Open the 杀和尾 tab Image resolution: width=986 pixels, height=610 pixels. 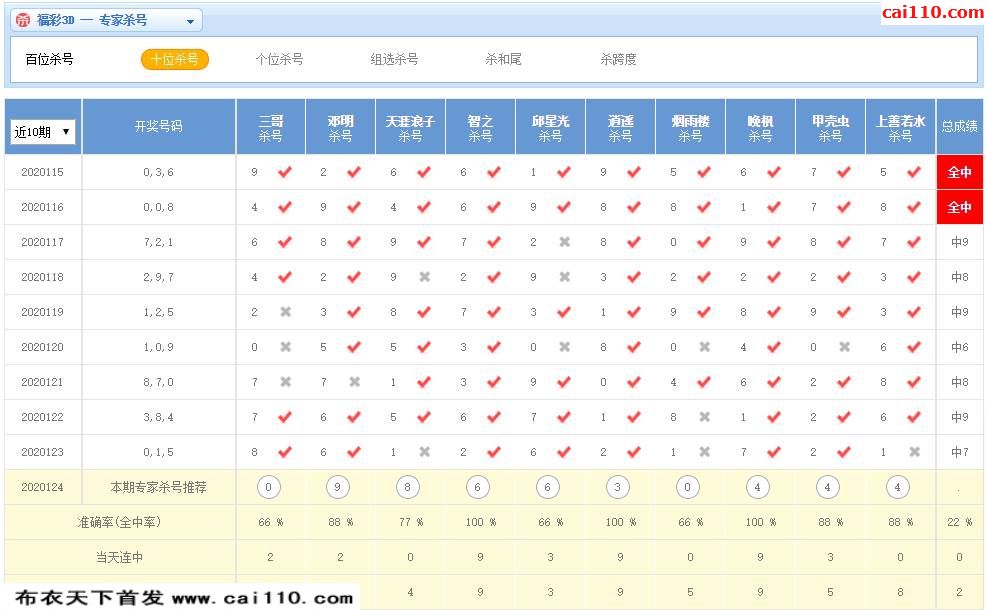(503, 60)
